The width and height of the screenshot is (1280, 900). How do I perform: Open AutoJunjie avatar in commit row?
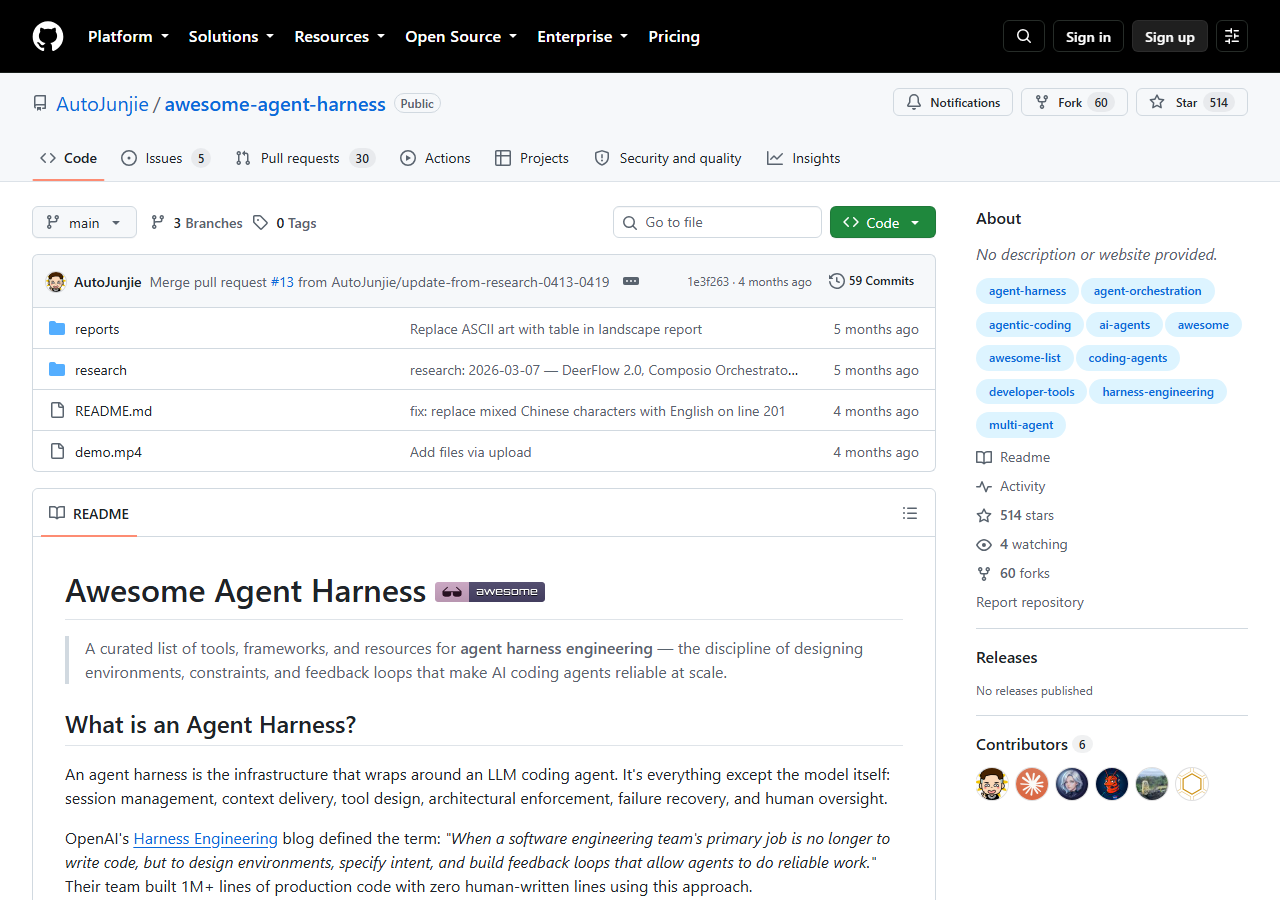point(56,282)
